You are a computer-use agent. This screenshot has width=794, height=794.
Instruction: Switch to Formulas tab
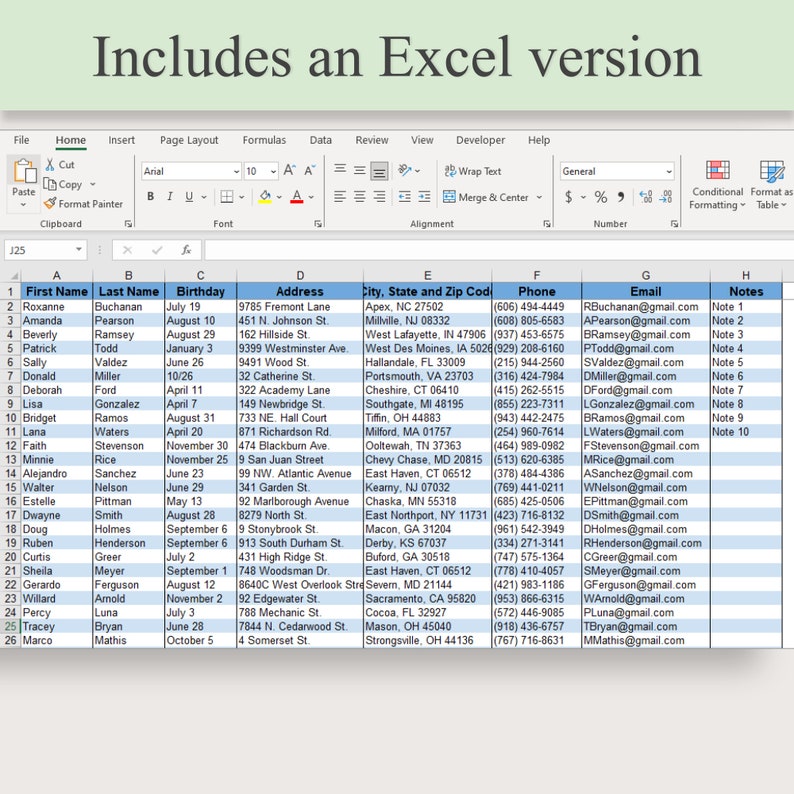tap(264, 140)
